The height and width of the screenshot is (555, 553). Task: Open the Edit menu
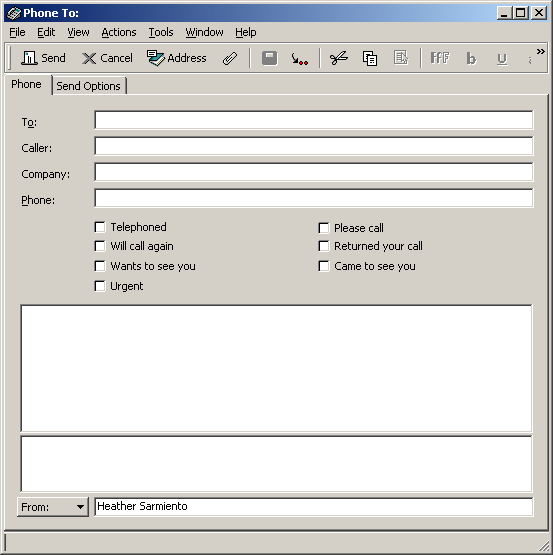[46, 32]
